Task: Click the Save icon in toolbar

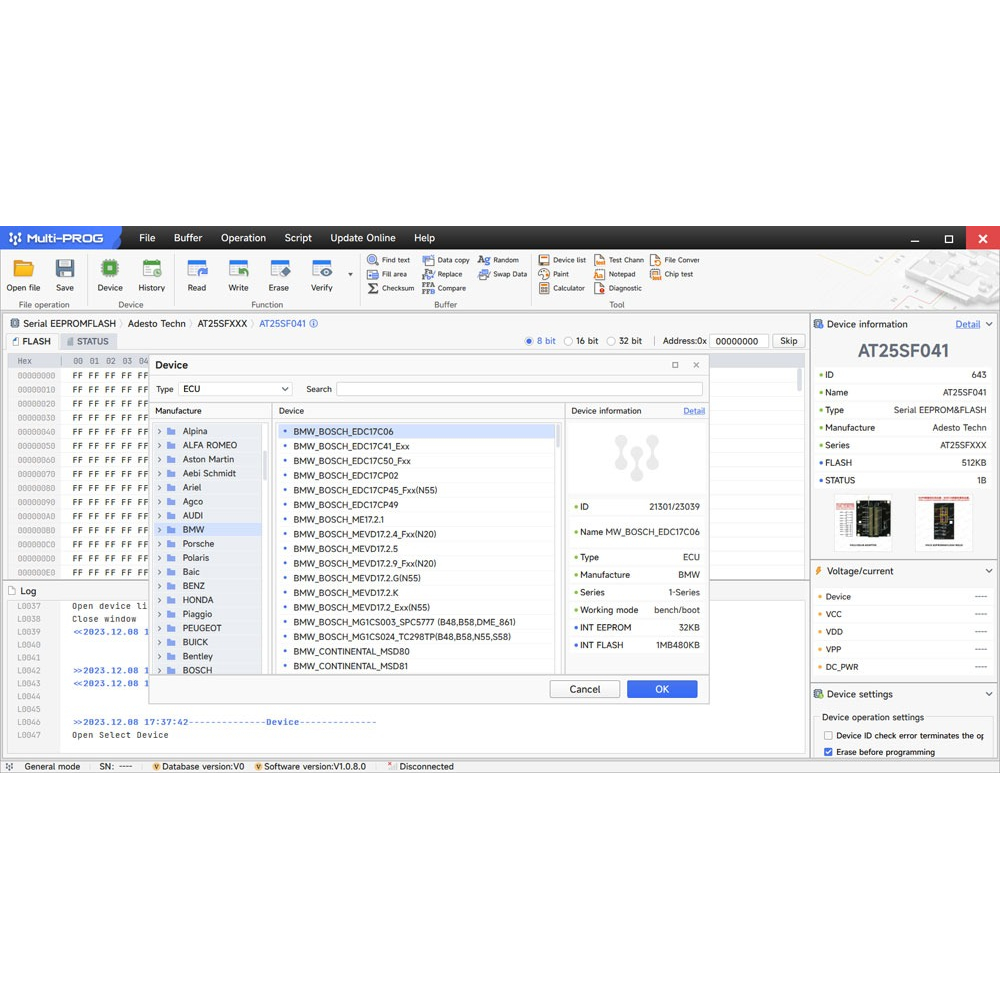Action: (x=65, y=270)
